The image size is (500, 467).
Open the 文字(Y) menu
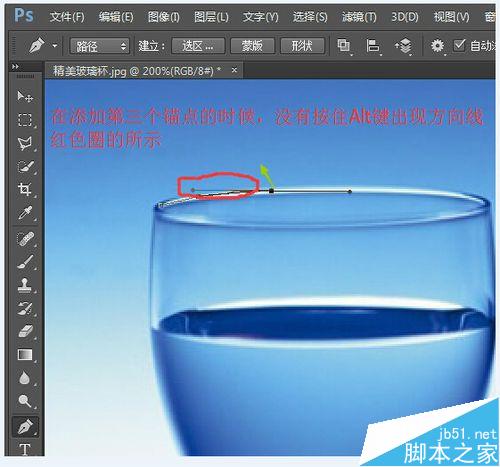[x=260, y=16]
